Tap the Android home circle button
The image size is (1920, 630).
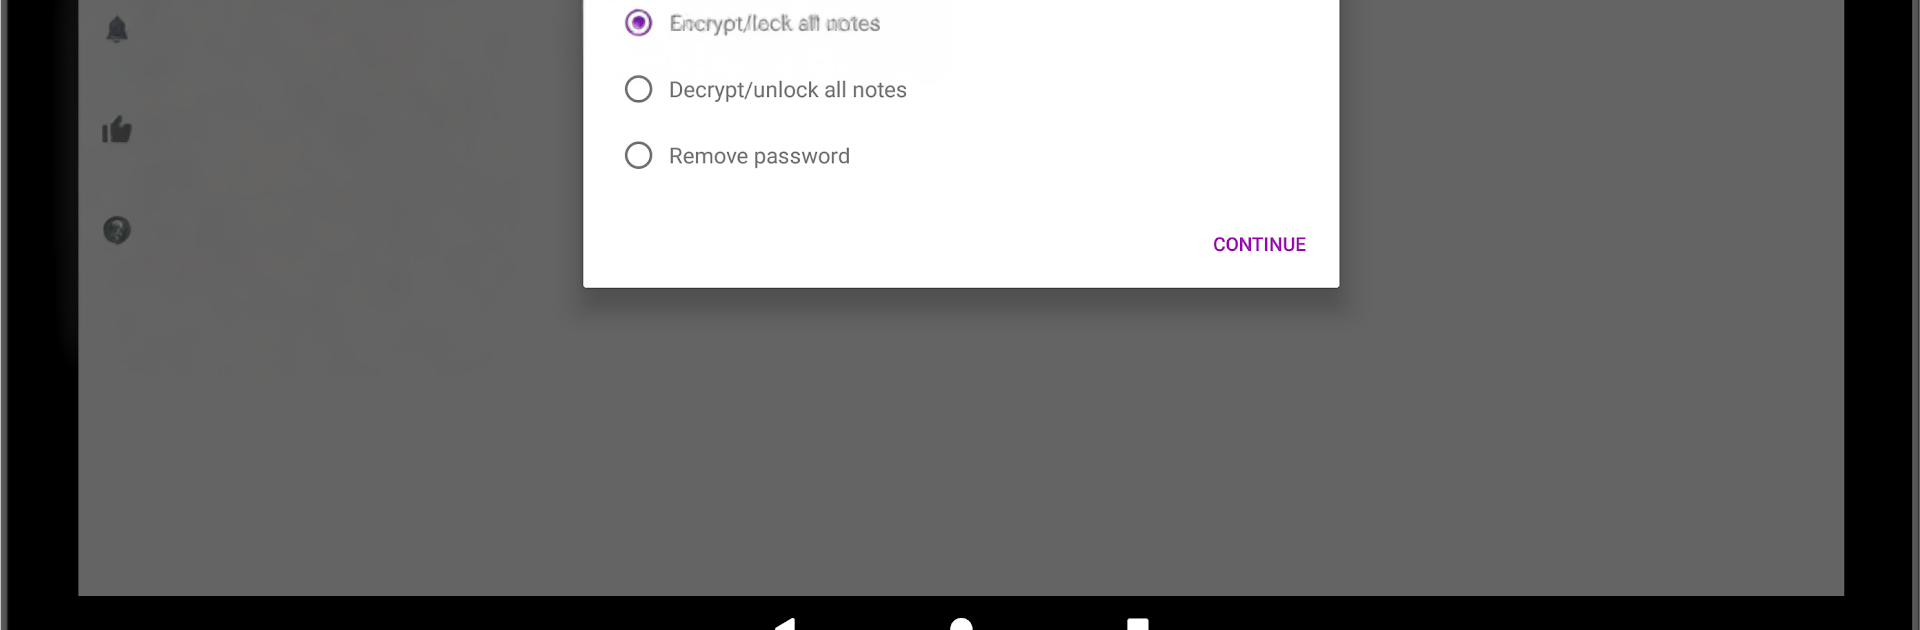point(961,623)
